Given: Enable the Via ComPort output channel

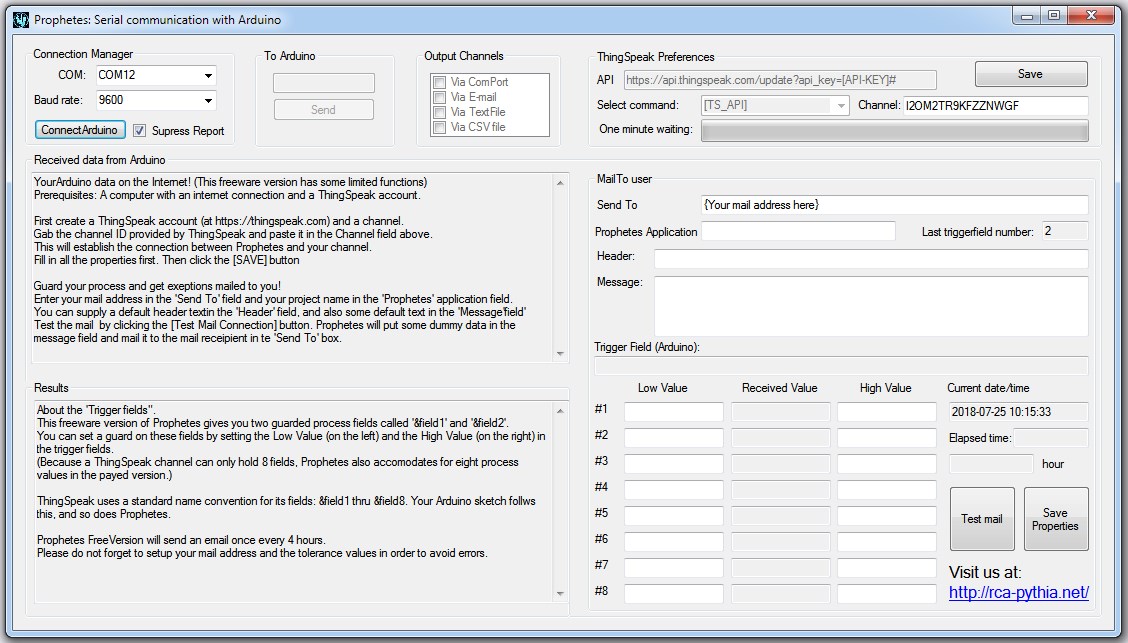Looking at the screenshot, I should [439, 82].
